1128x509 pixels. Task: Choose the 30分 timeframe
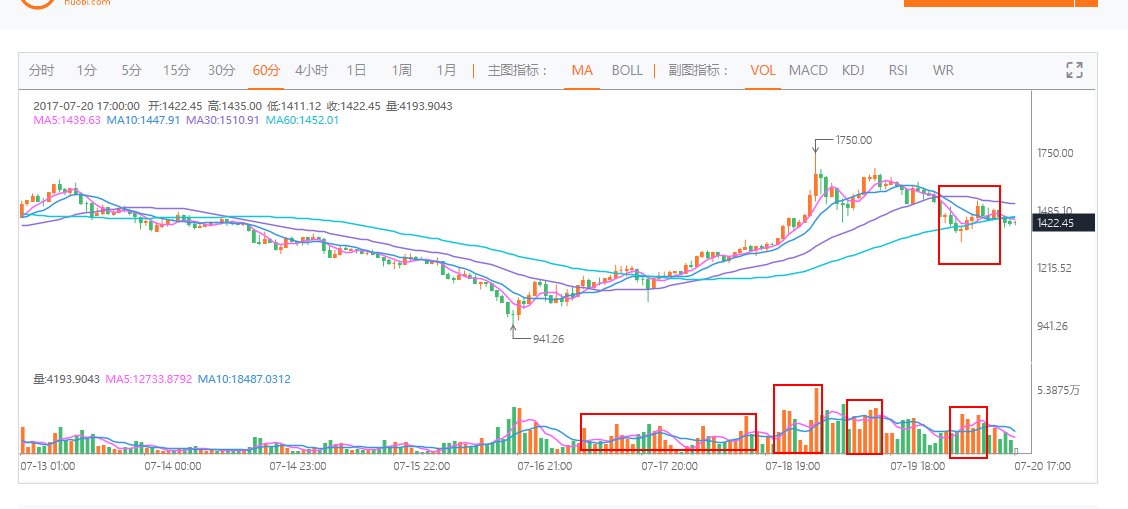pos(222,70)
